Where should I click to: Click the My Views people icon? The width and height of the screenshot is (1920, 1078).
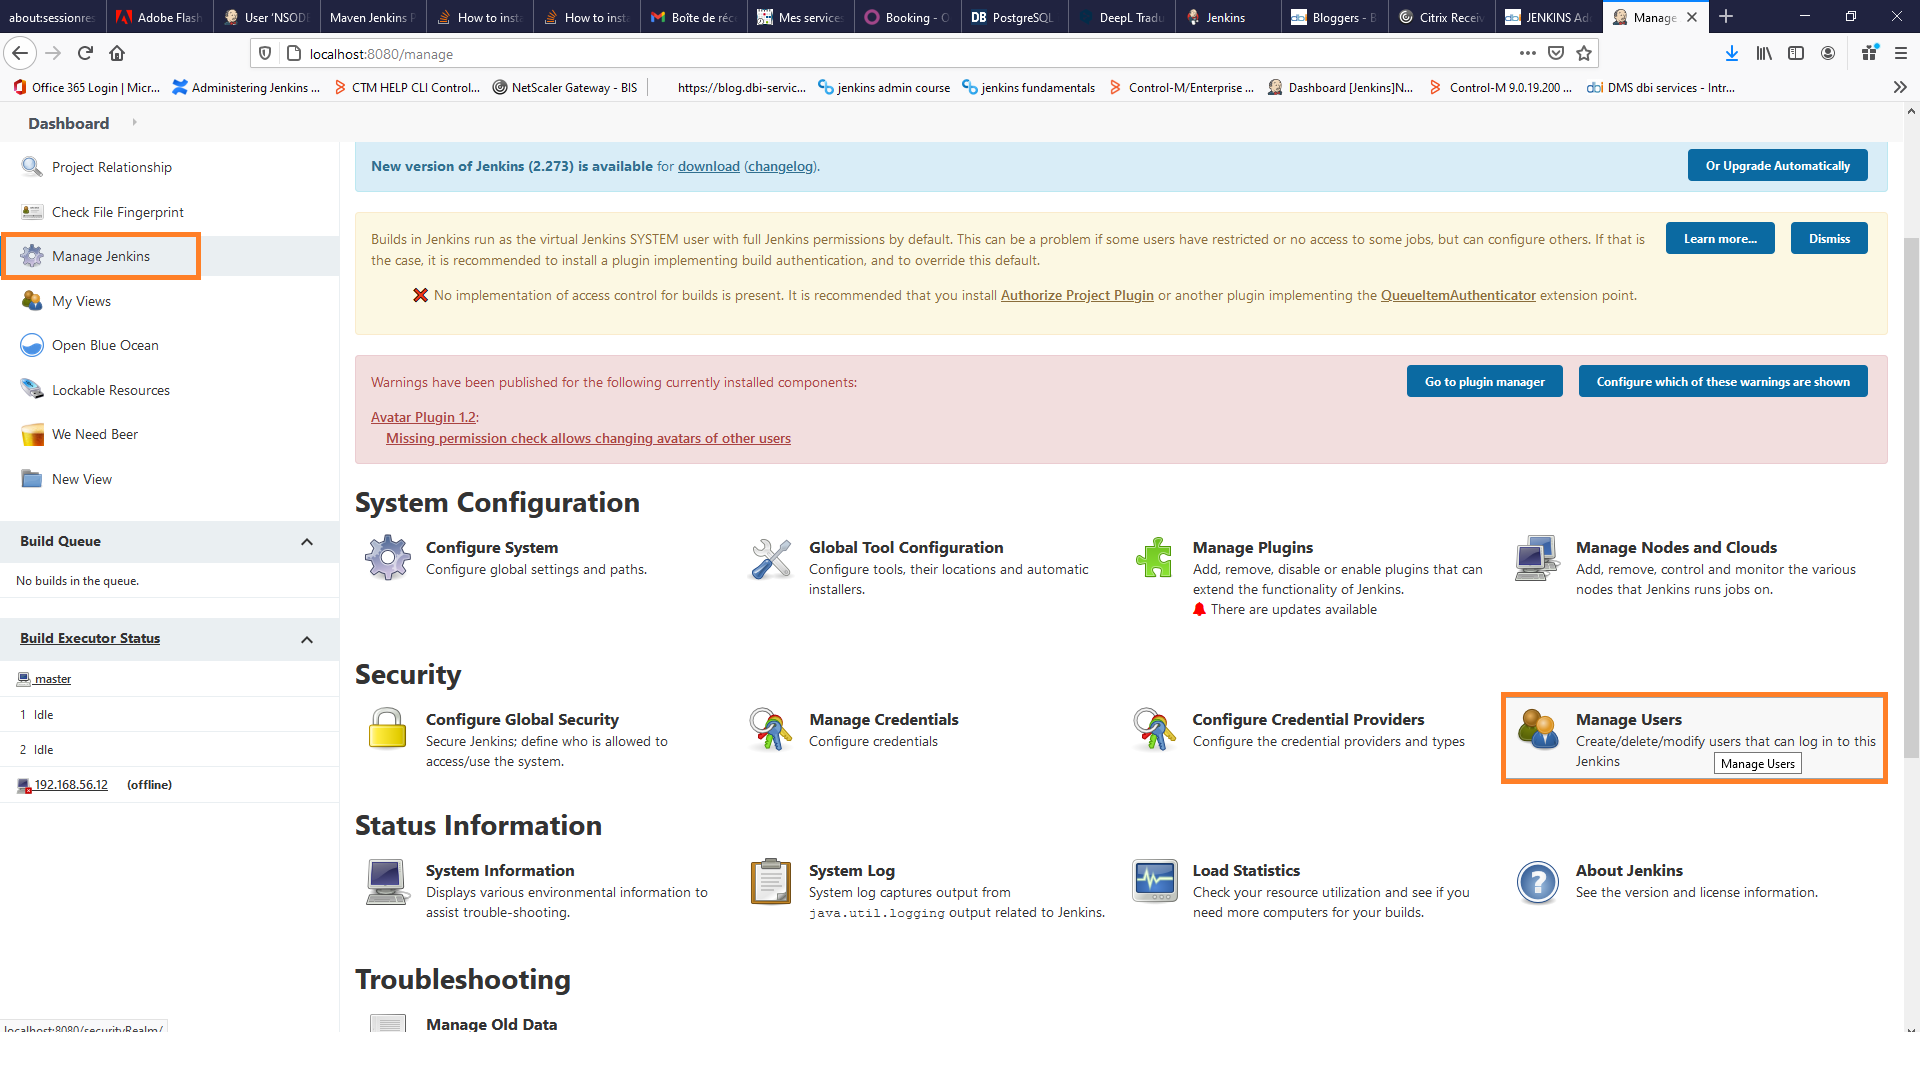pos(32,301)
